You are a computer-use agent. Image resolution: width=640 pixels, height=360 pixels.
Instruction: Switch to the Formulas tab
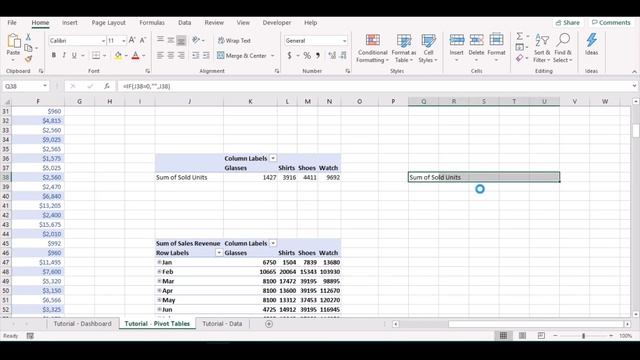(152, 22)
